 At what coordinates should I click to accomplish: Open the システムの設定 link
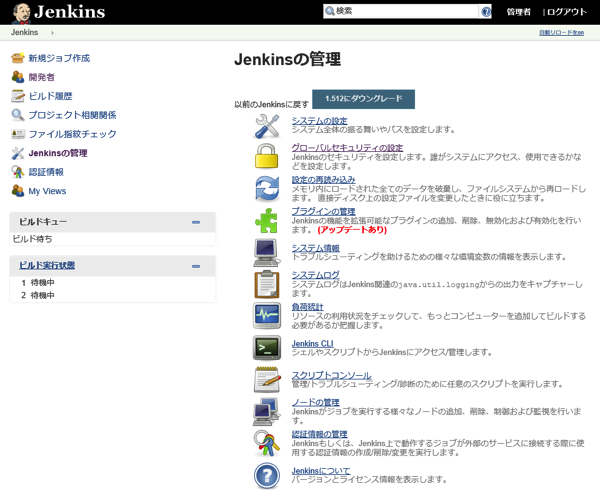point(320,121)
